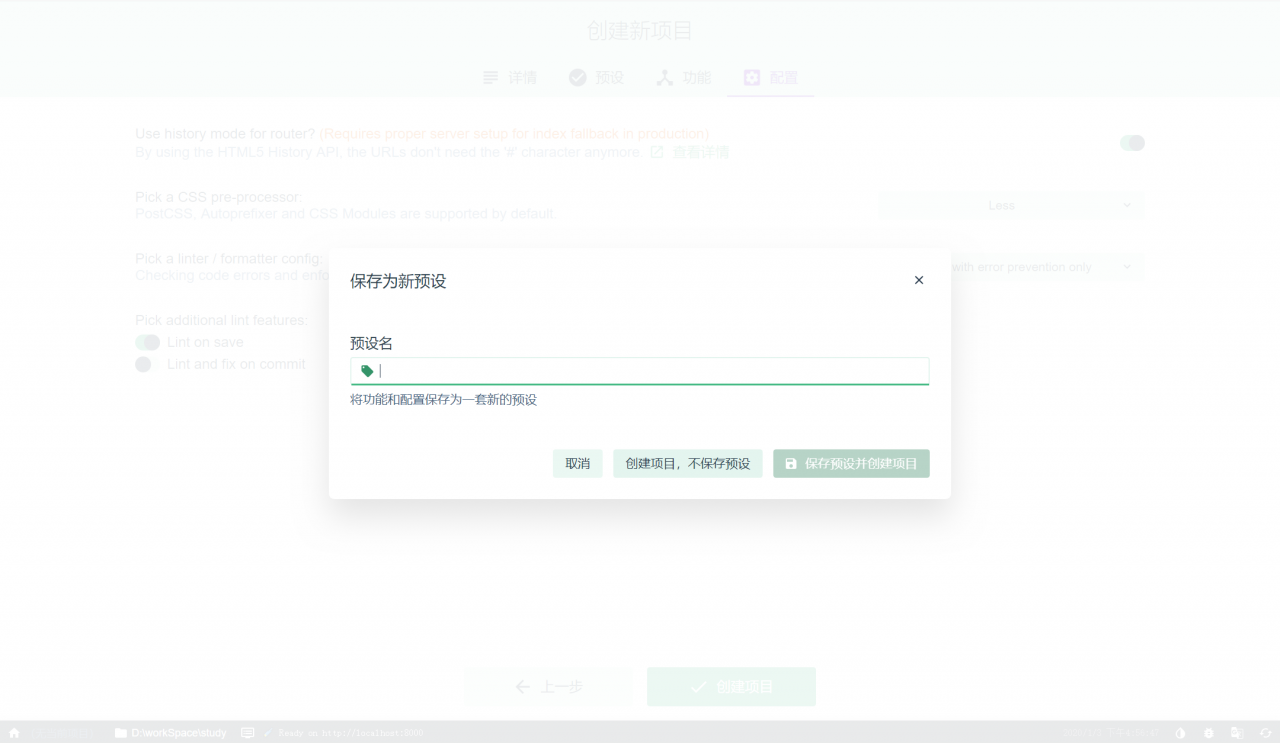This screenshot has height=743, width=1280.
Task: Switch to the 功能 features tab
Action: (x=684, y=78)
